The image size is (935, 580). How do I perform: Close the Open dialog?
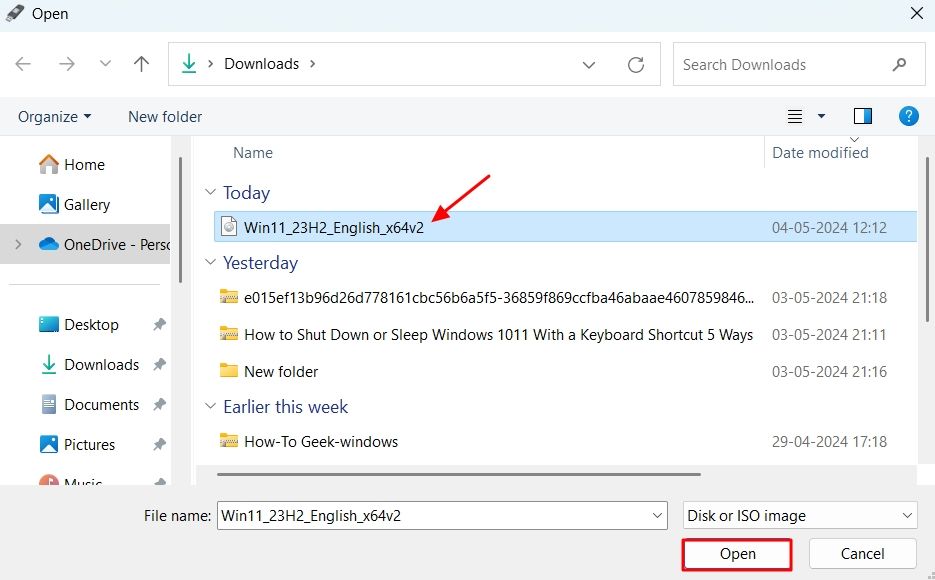tap(917, 13)
